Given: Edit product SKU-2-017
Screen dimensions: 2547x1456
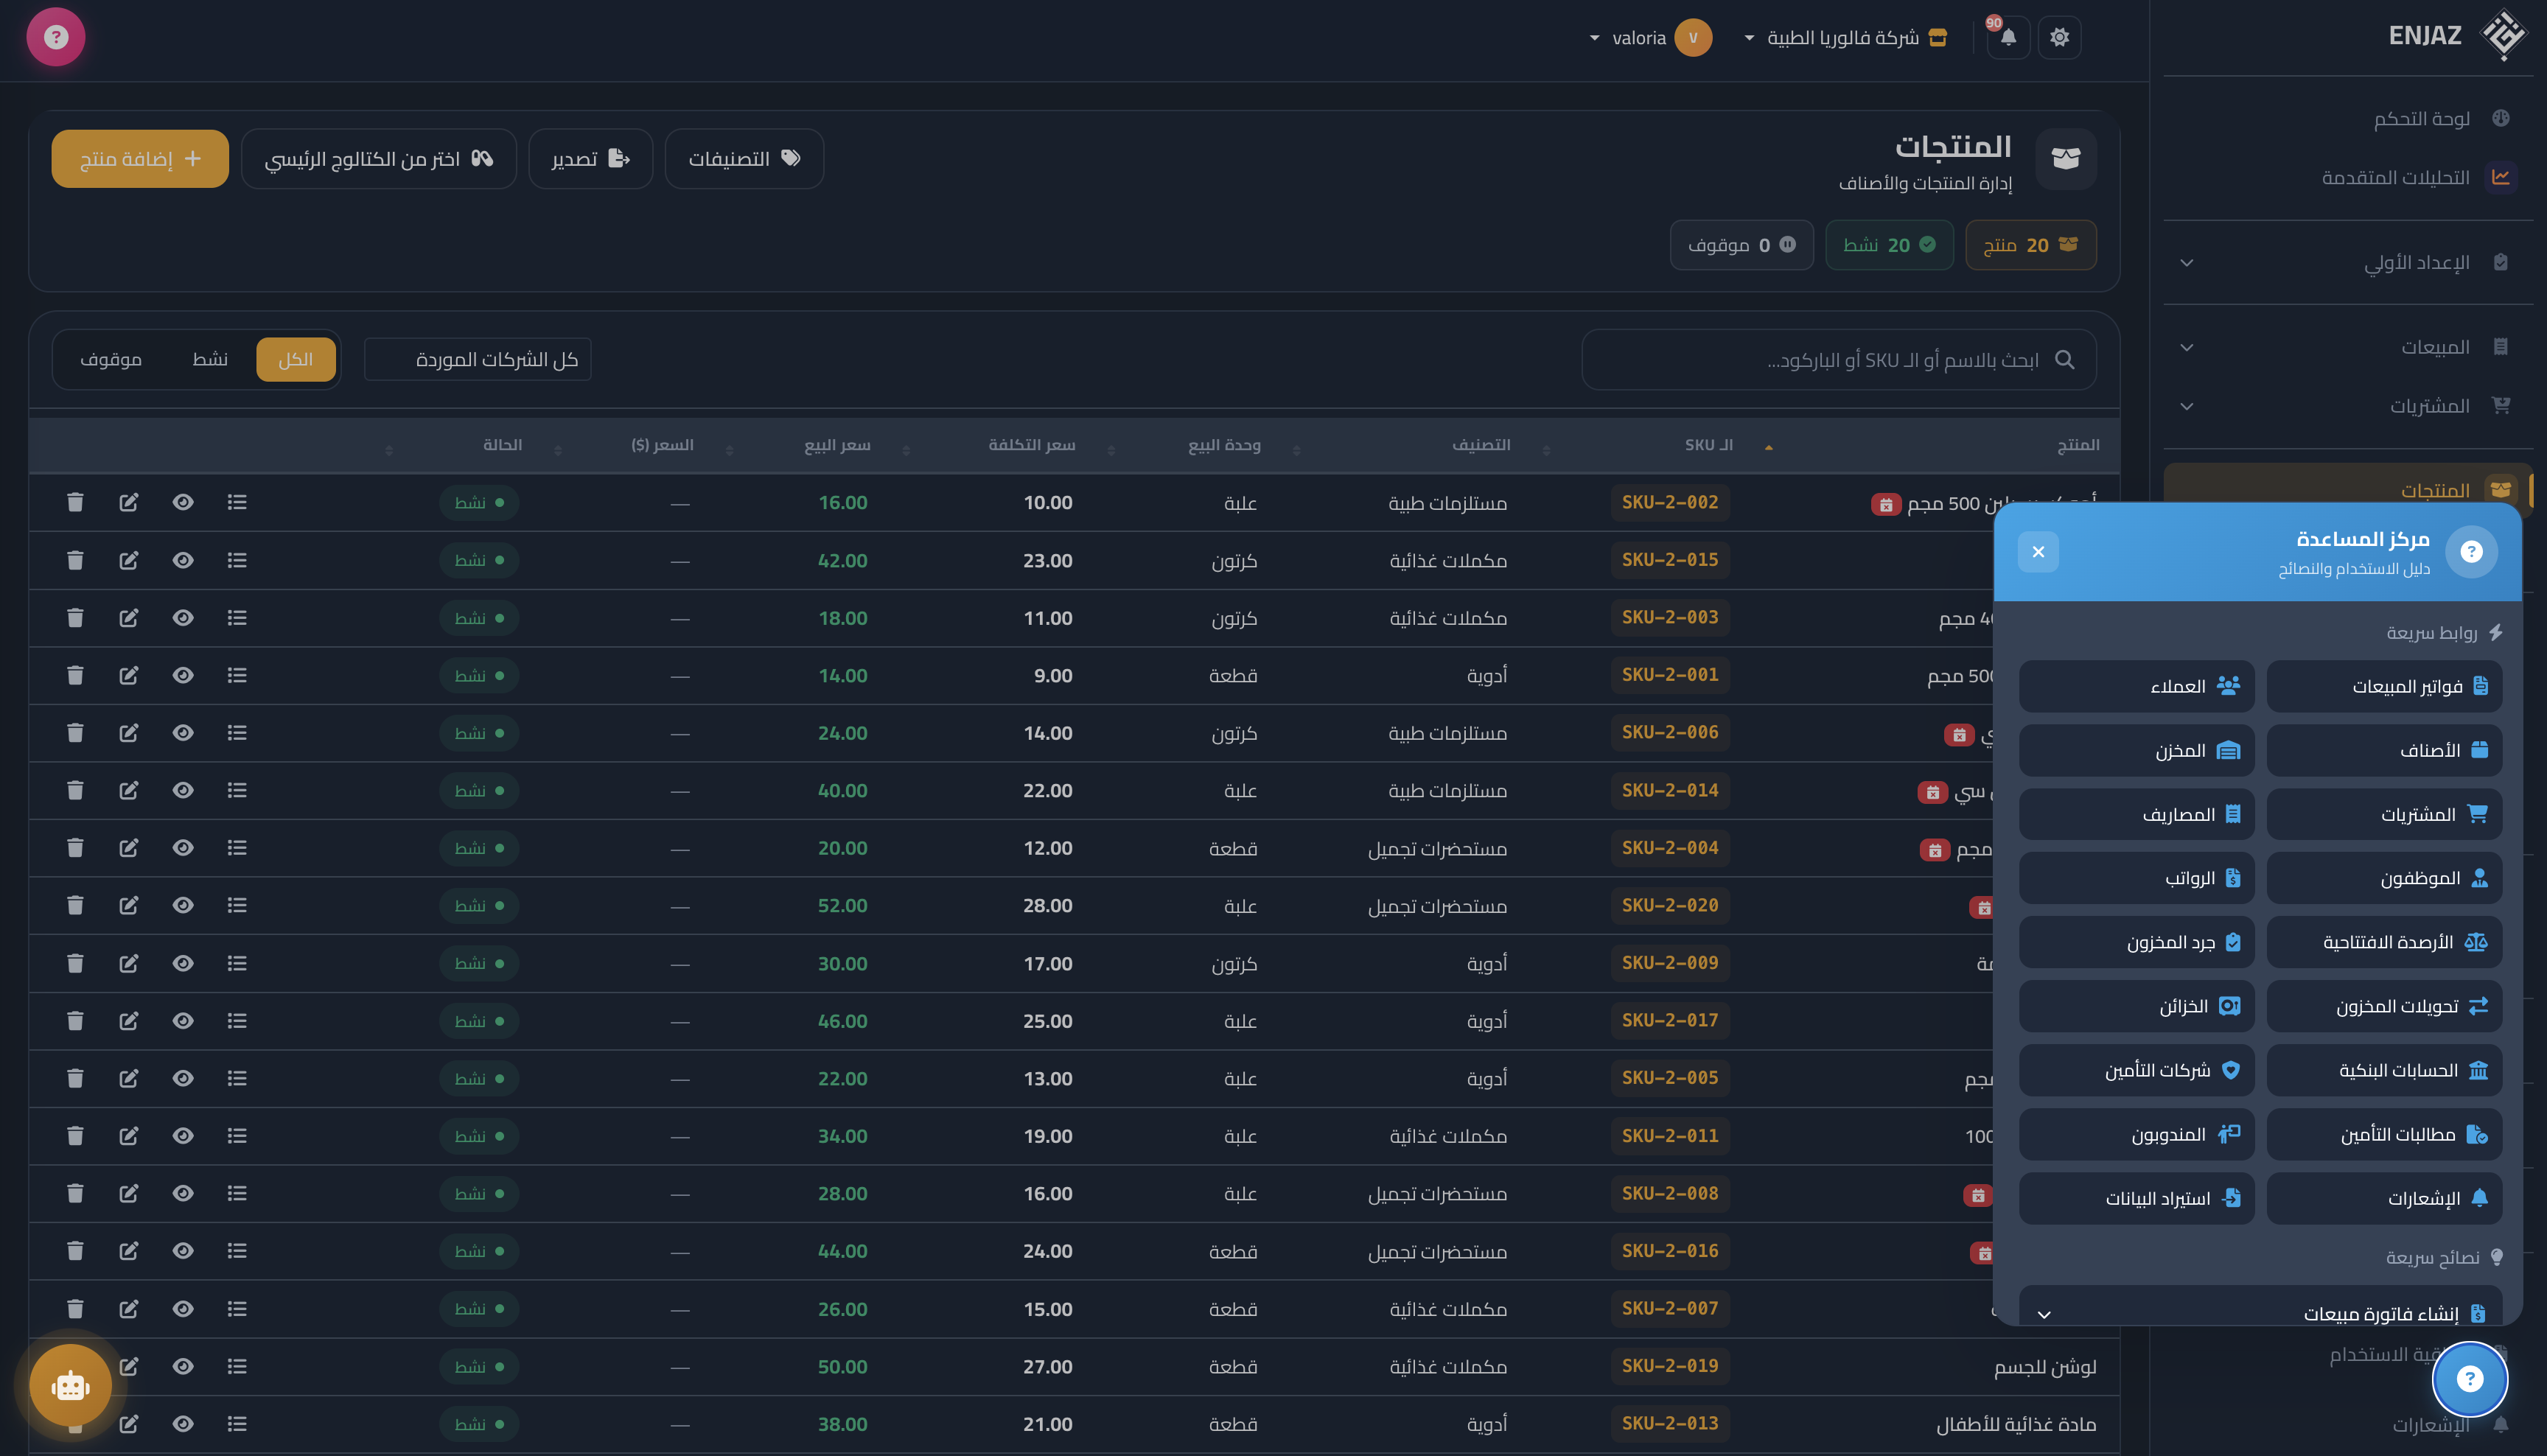Looking at the screenshot, I should click(x=129, y=1021).
